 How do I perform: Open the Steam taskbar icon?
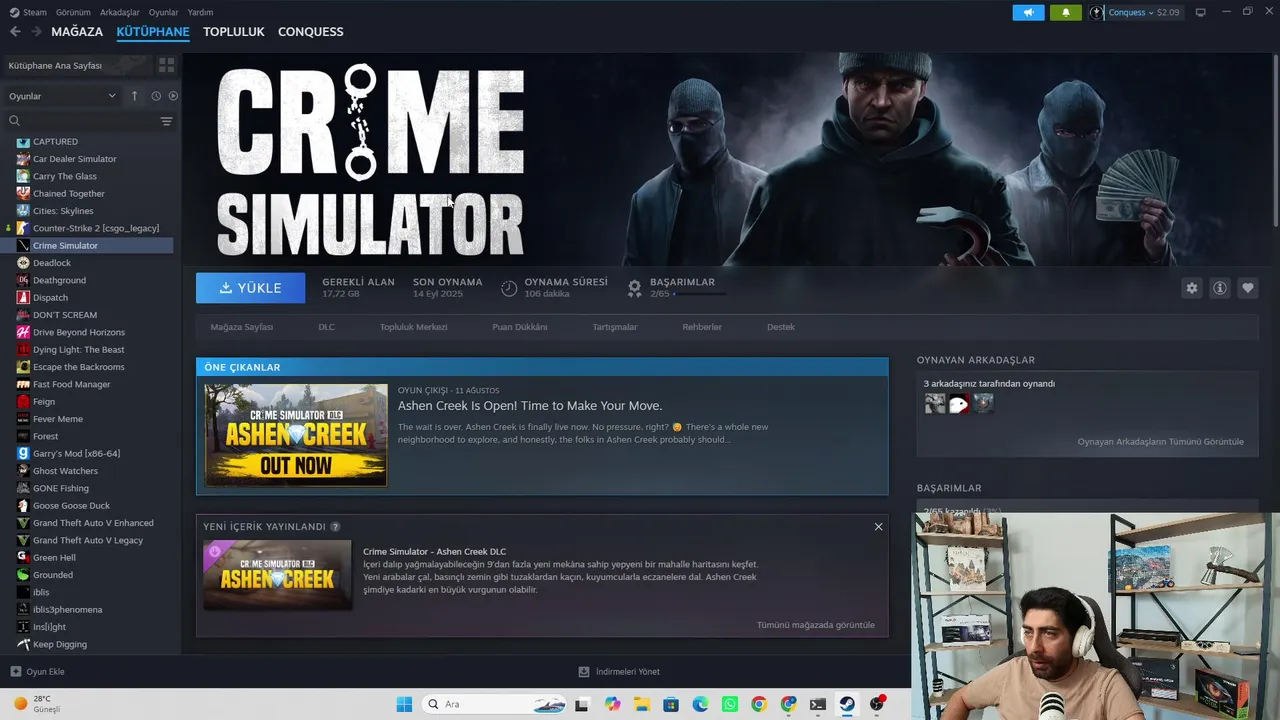point(847,704)
